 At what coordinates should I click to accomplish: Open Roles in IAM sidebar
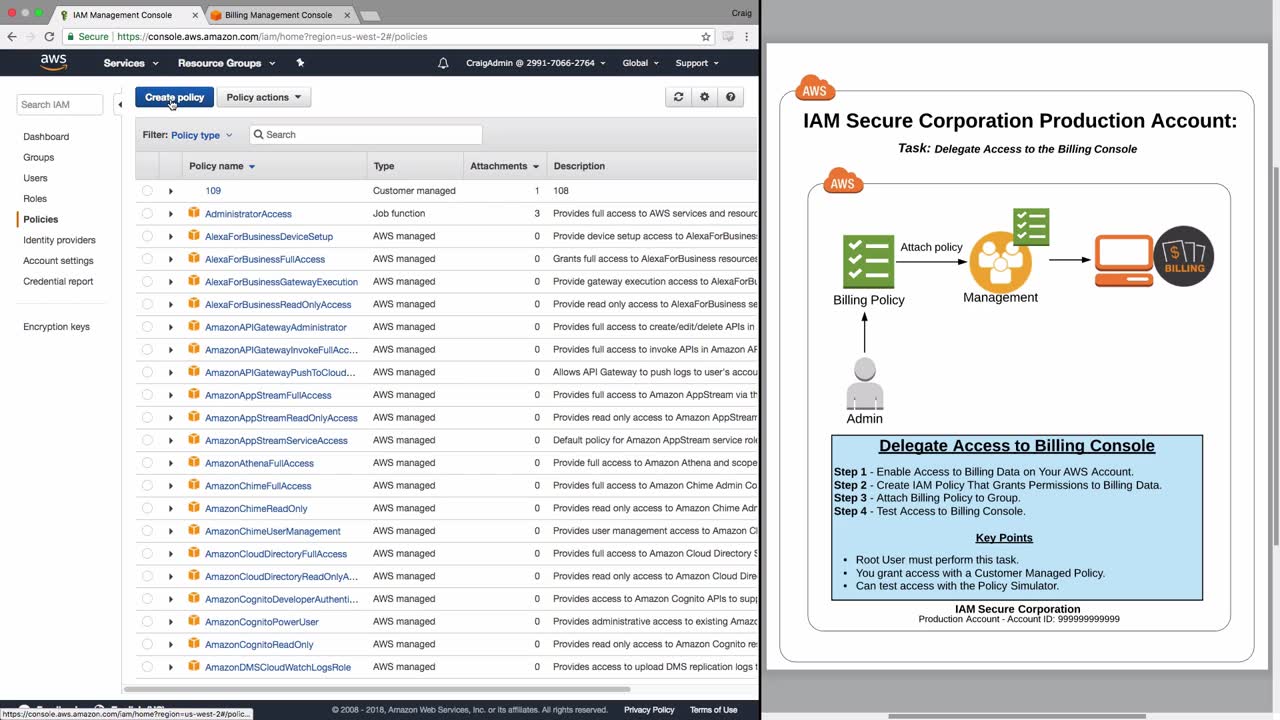[35, 199]
